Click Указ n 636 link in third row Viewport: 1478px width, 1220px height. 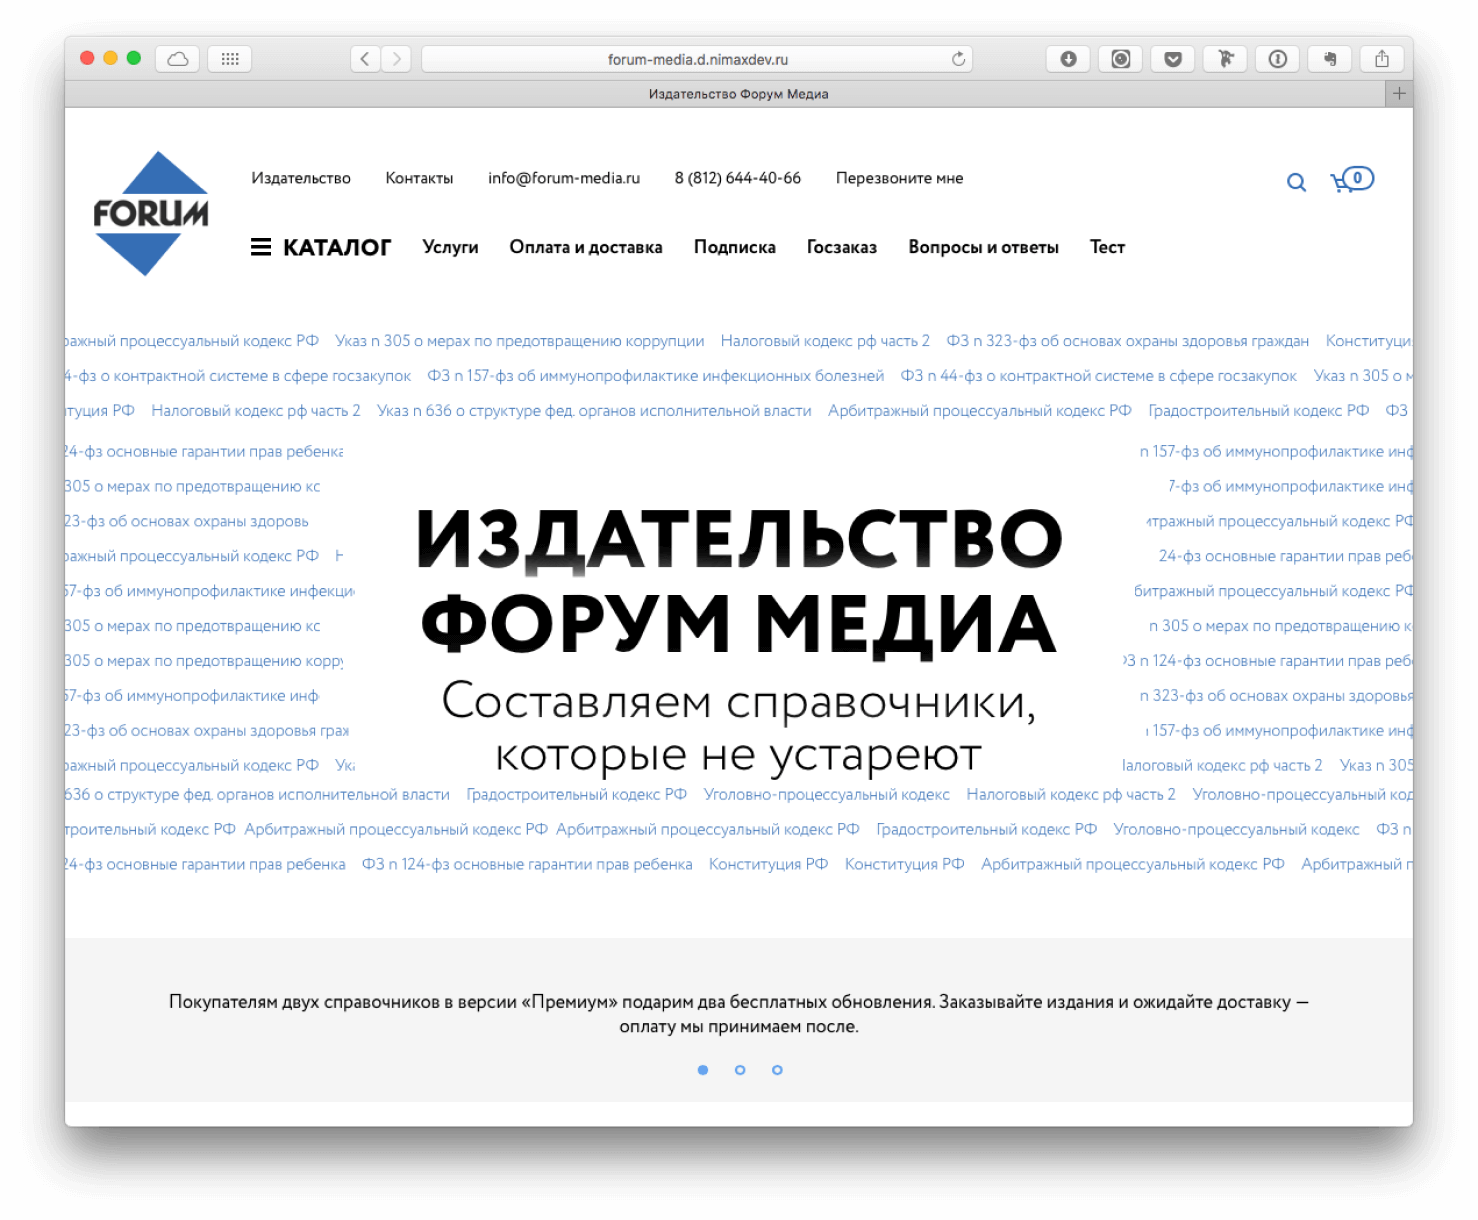[594, 411]
